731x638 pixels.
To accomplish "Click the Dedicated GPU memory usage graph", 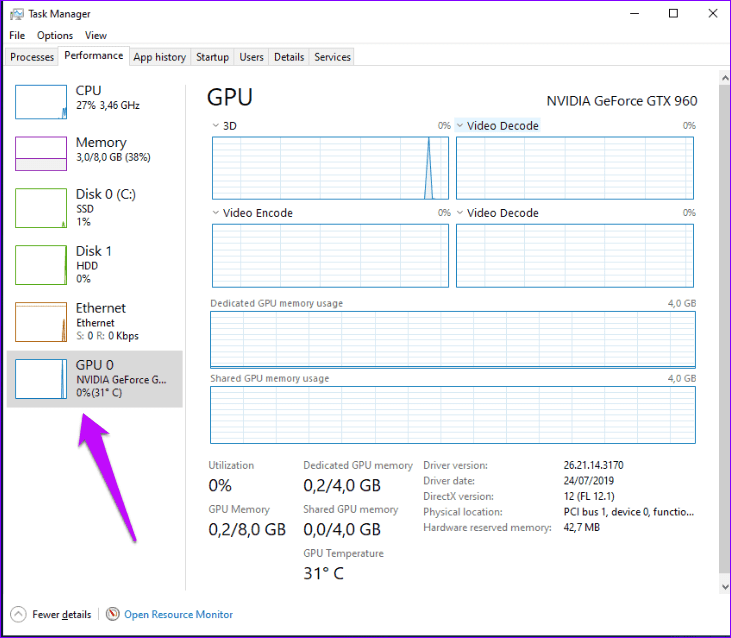I will coord(453,340).
